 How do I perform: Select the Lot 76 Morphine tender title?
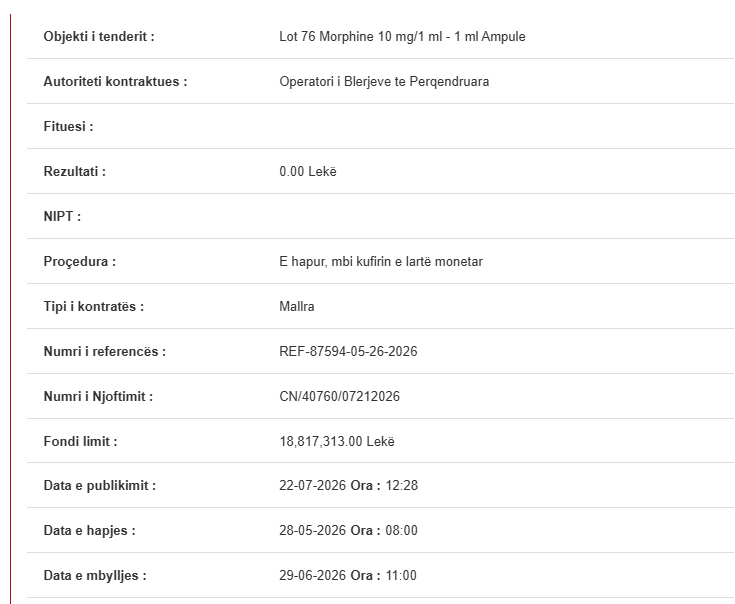402,37
